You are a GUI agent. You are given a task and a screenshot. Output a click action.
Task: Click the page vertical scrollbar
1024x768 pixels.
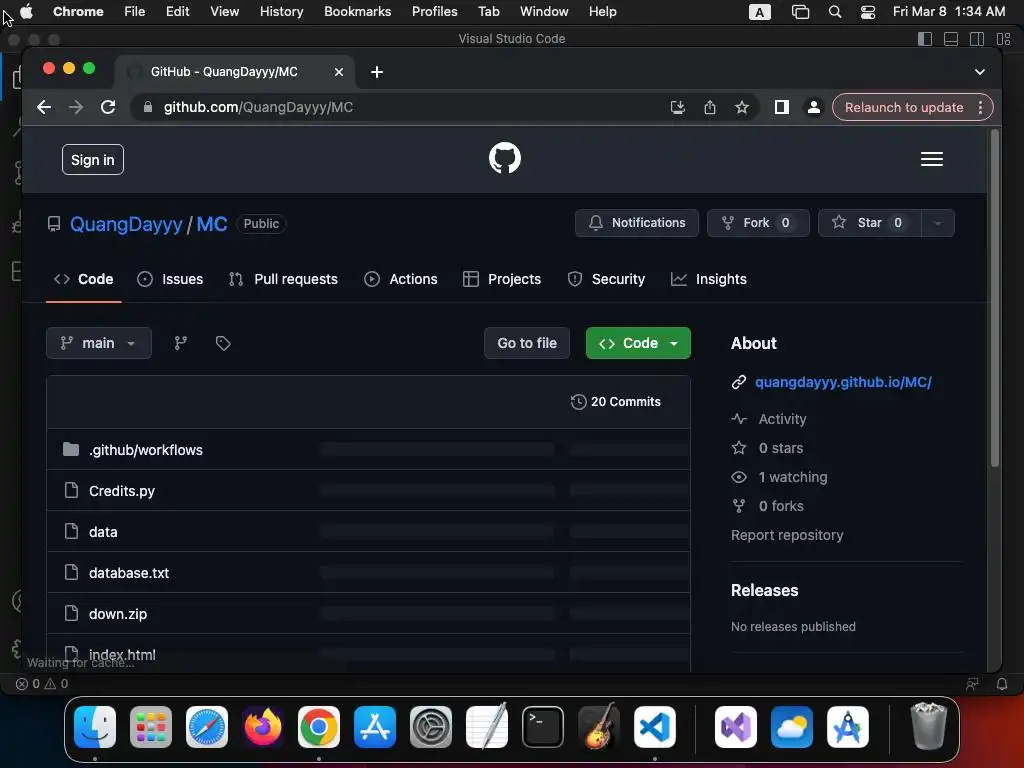(995, 298)
